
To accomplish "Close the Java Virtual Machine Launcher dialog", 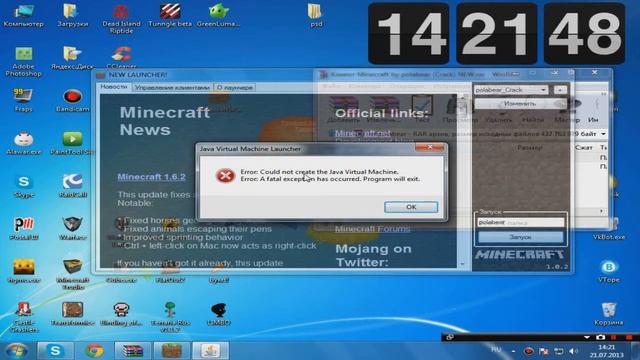I will coord(429,147).
